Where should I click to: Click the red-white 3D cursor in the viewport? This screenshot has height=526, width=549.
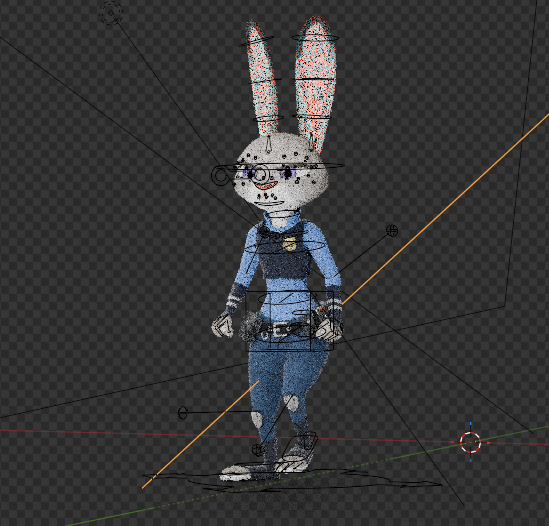point(470,442)
